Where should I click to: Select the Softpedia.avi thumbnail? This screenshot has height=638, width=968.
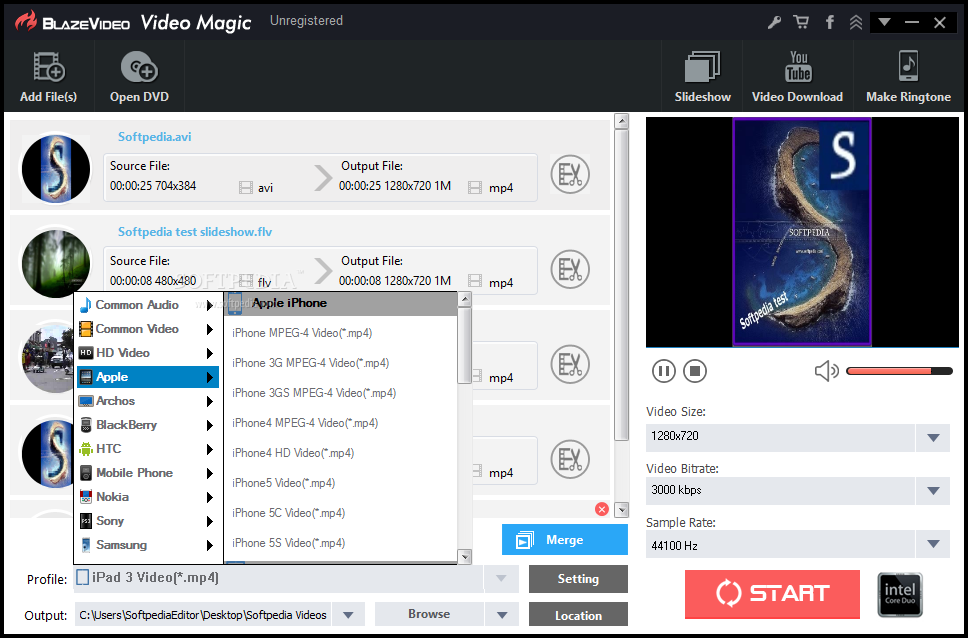(x=56, y=169)
